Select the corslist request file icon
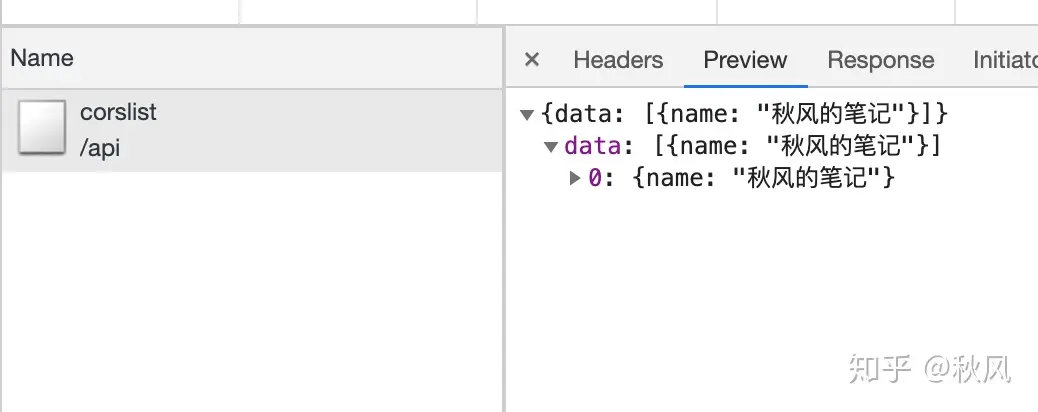1038x412 pixels. tap(42, 127)
